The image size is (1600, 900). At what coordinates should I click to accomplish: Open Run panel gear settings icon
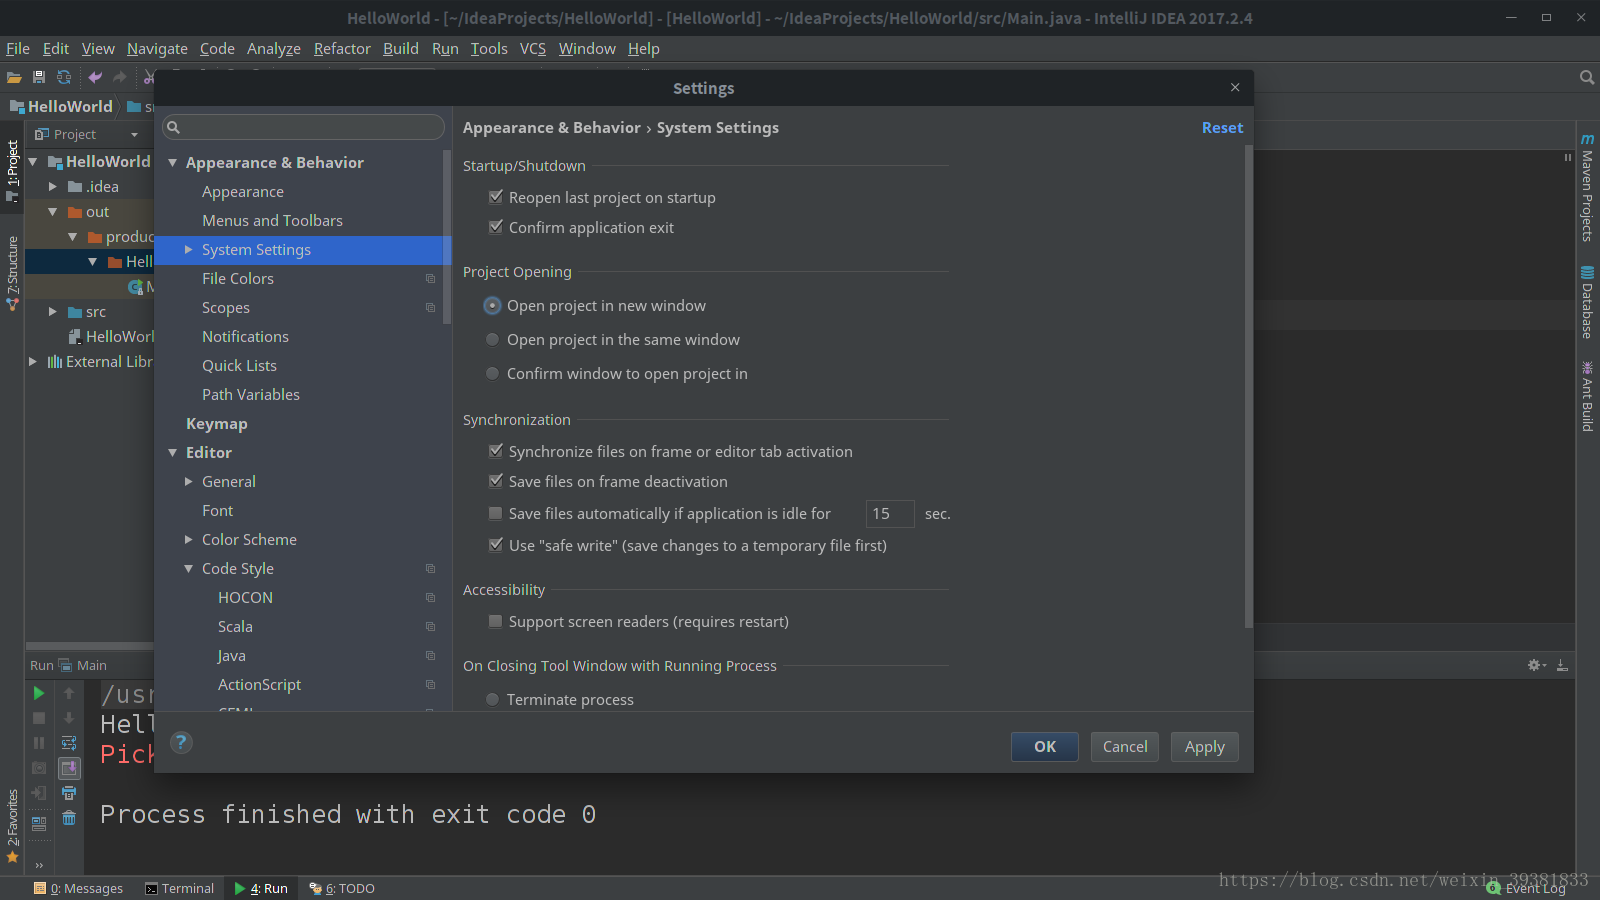pos(1537,665)
